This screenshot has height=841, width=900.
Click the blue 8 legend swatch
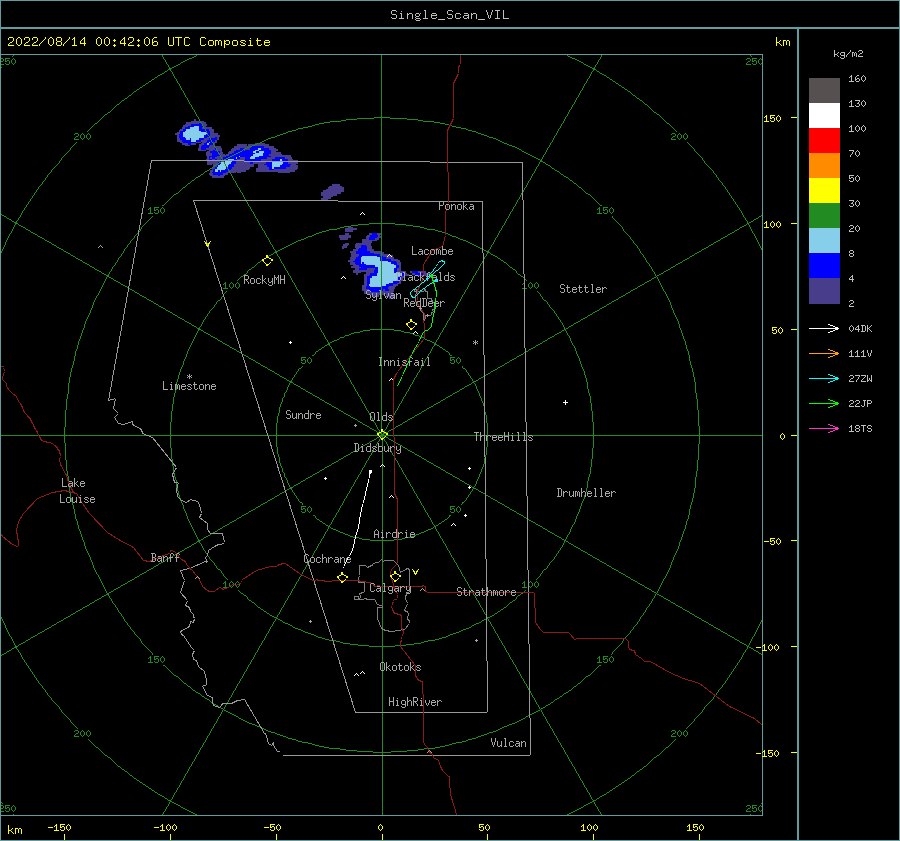click(x=824, y=265)
